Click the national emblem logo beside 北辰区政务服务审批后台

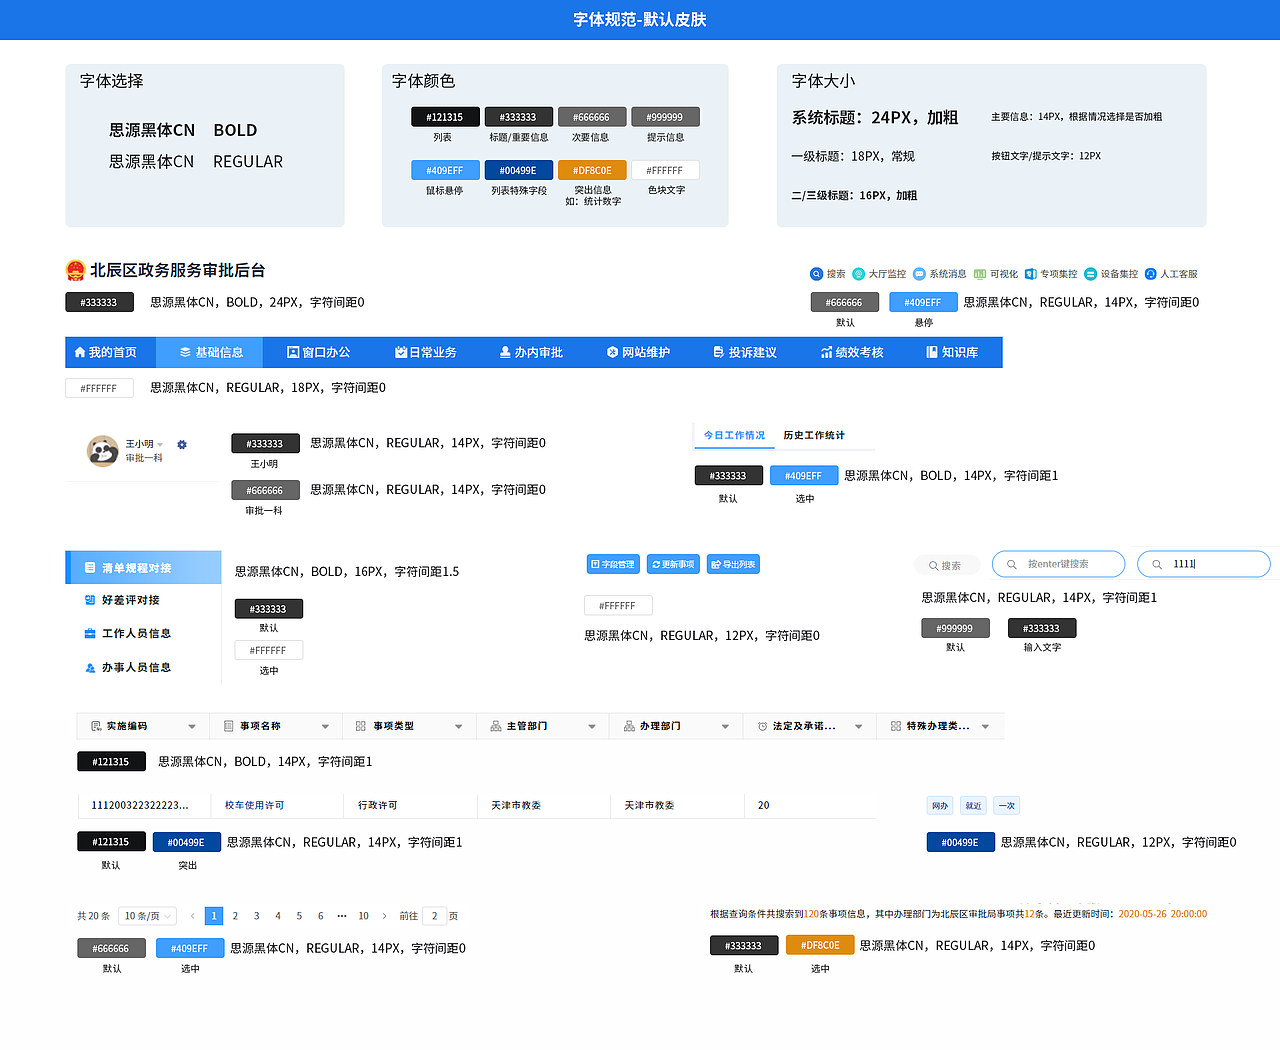(75, 270)
